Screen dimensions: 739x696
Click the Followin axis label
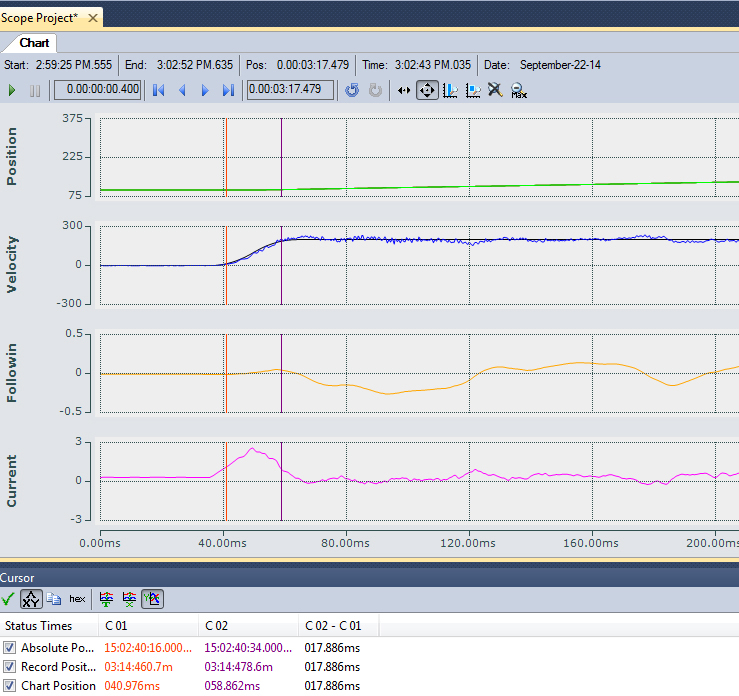point(11,373)
